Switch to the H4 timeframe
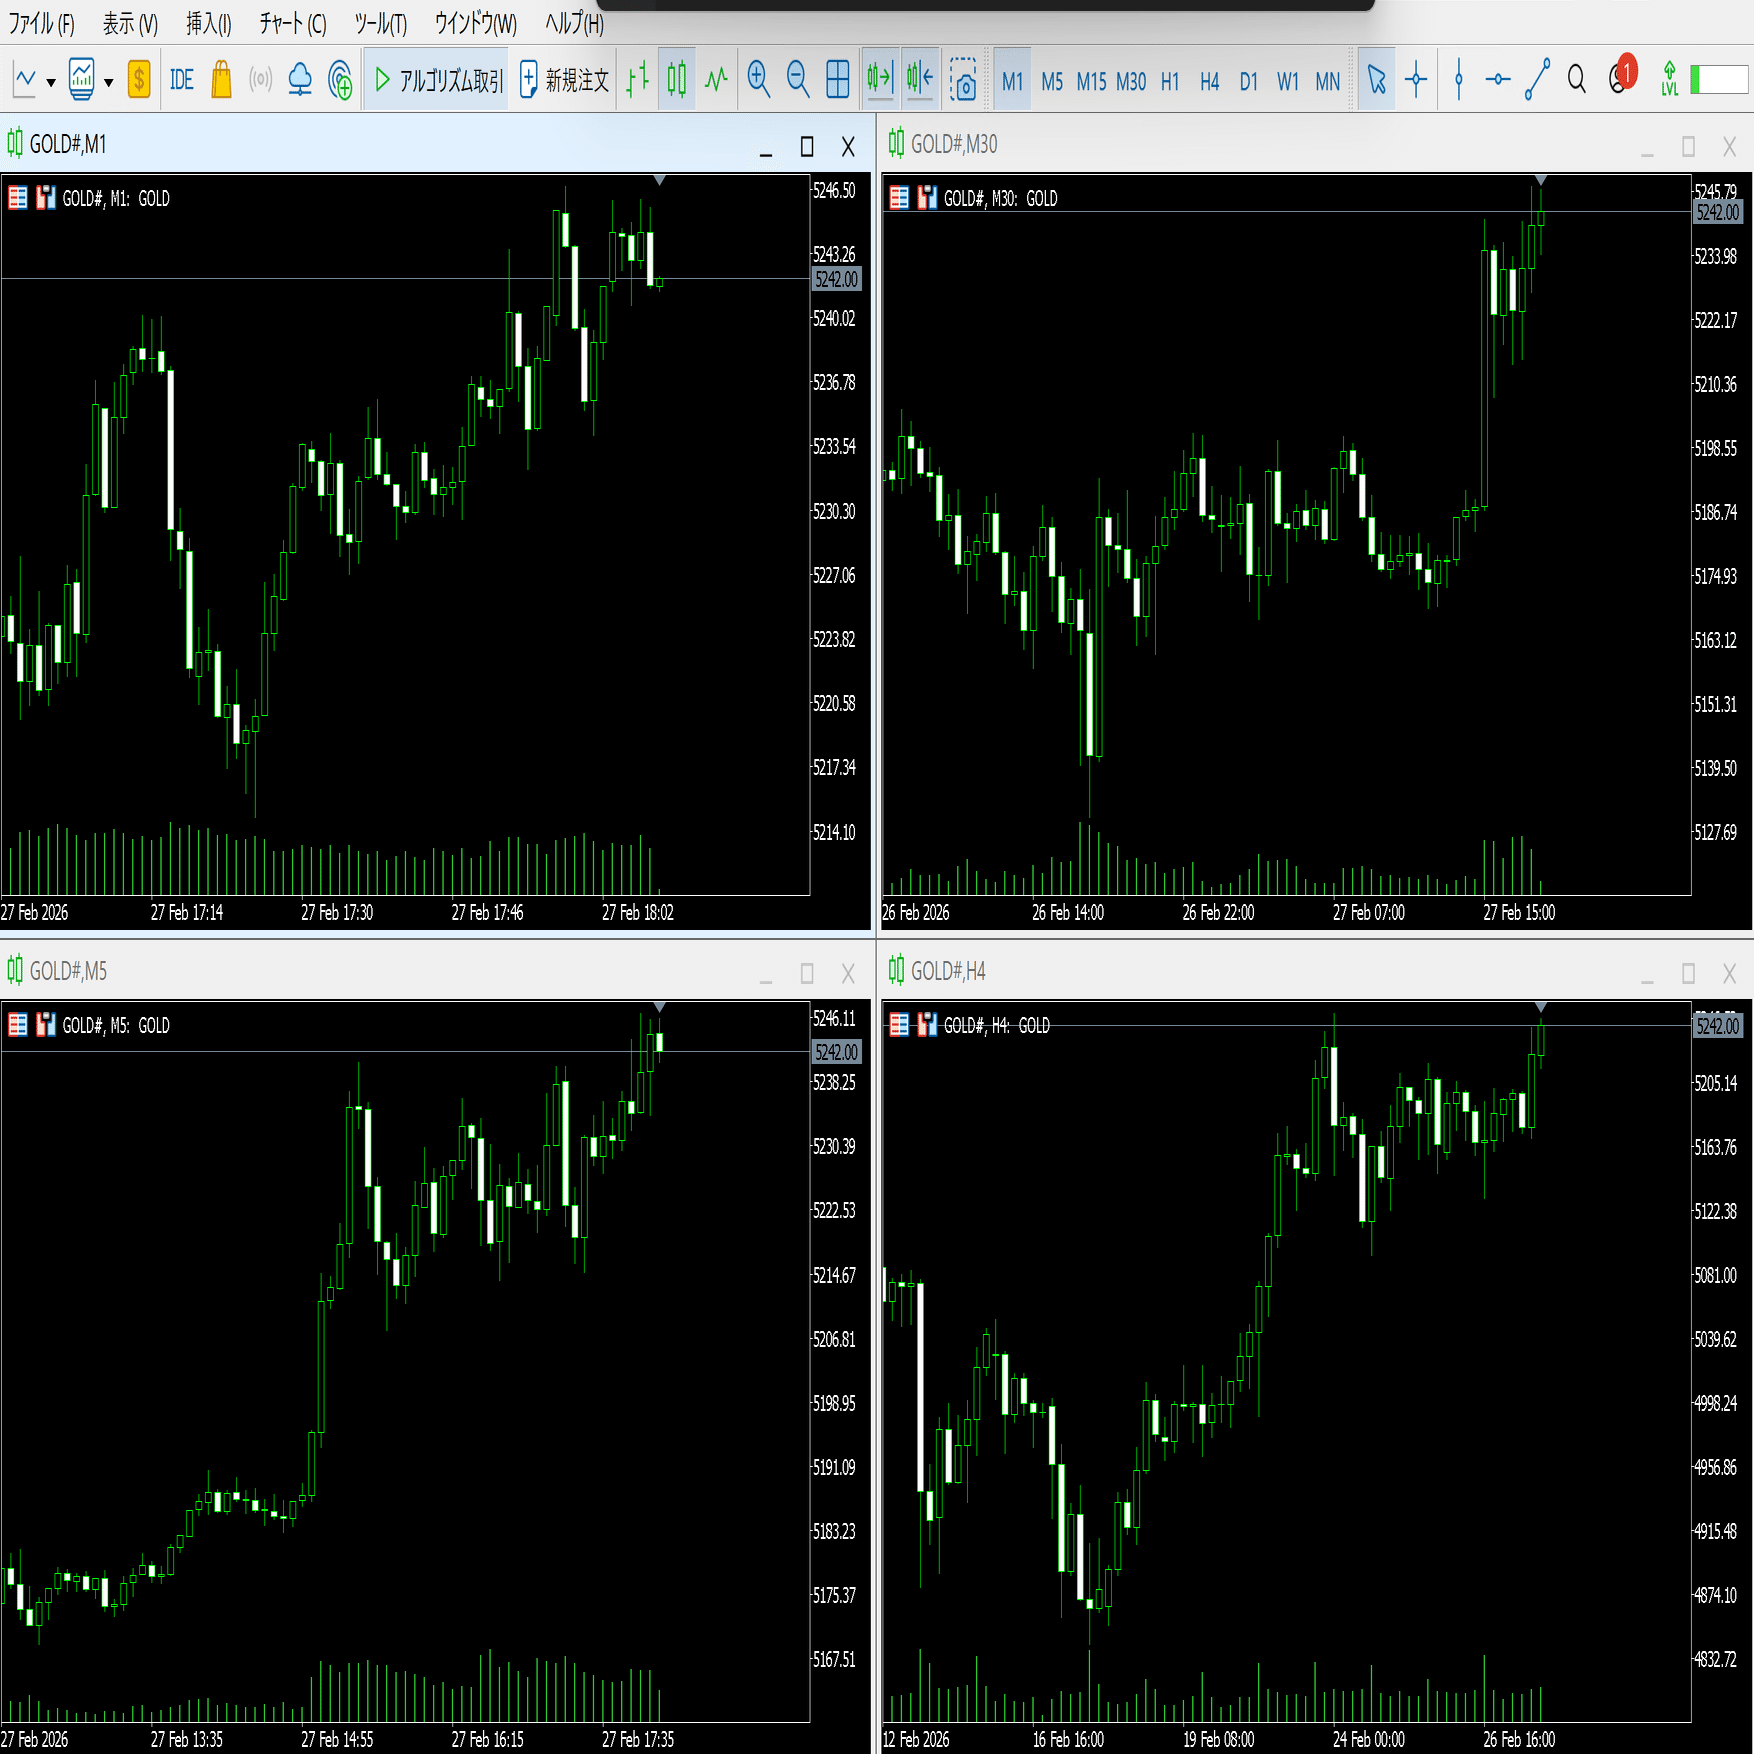The image size is (1754, 1754). (x=1209, y=80)
